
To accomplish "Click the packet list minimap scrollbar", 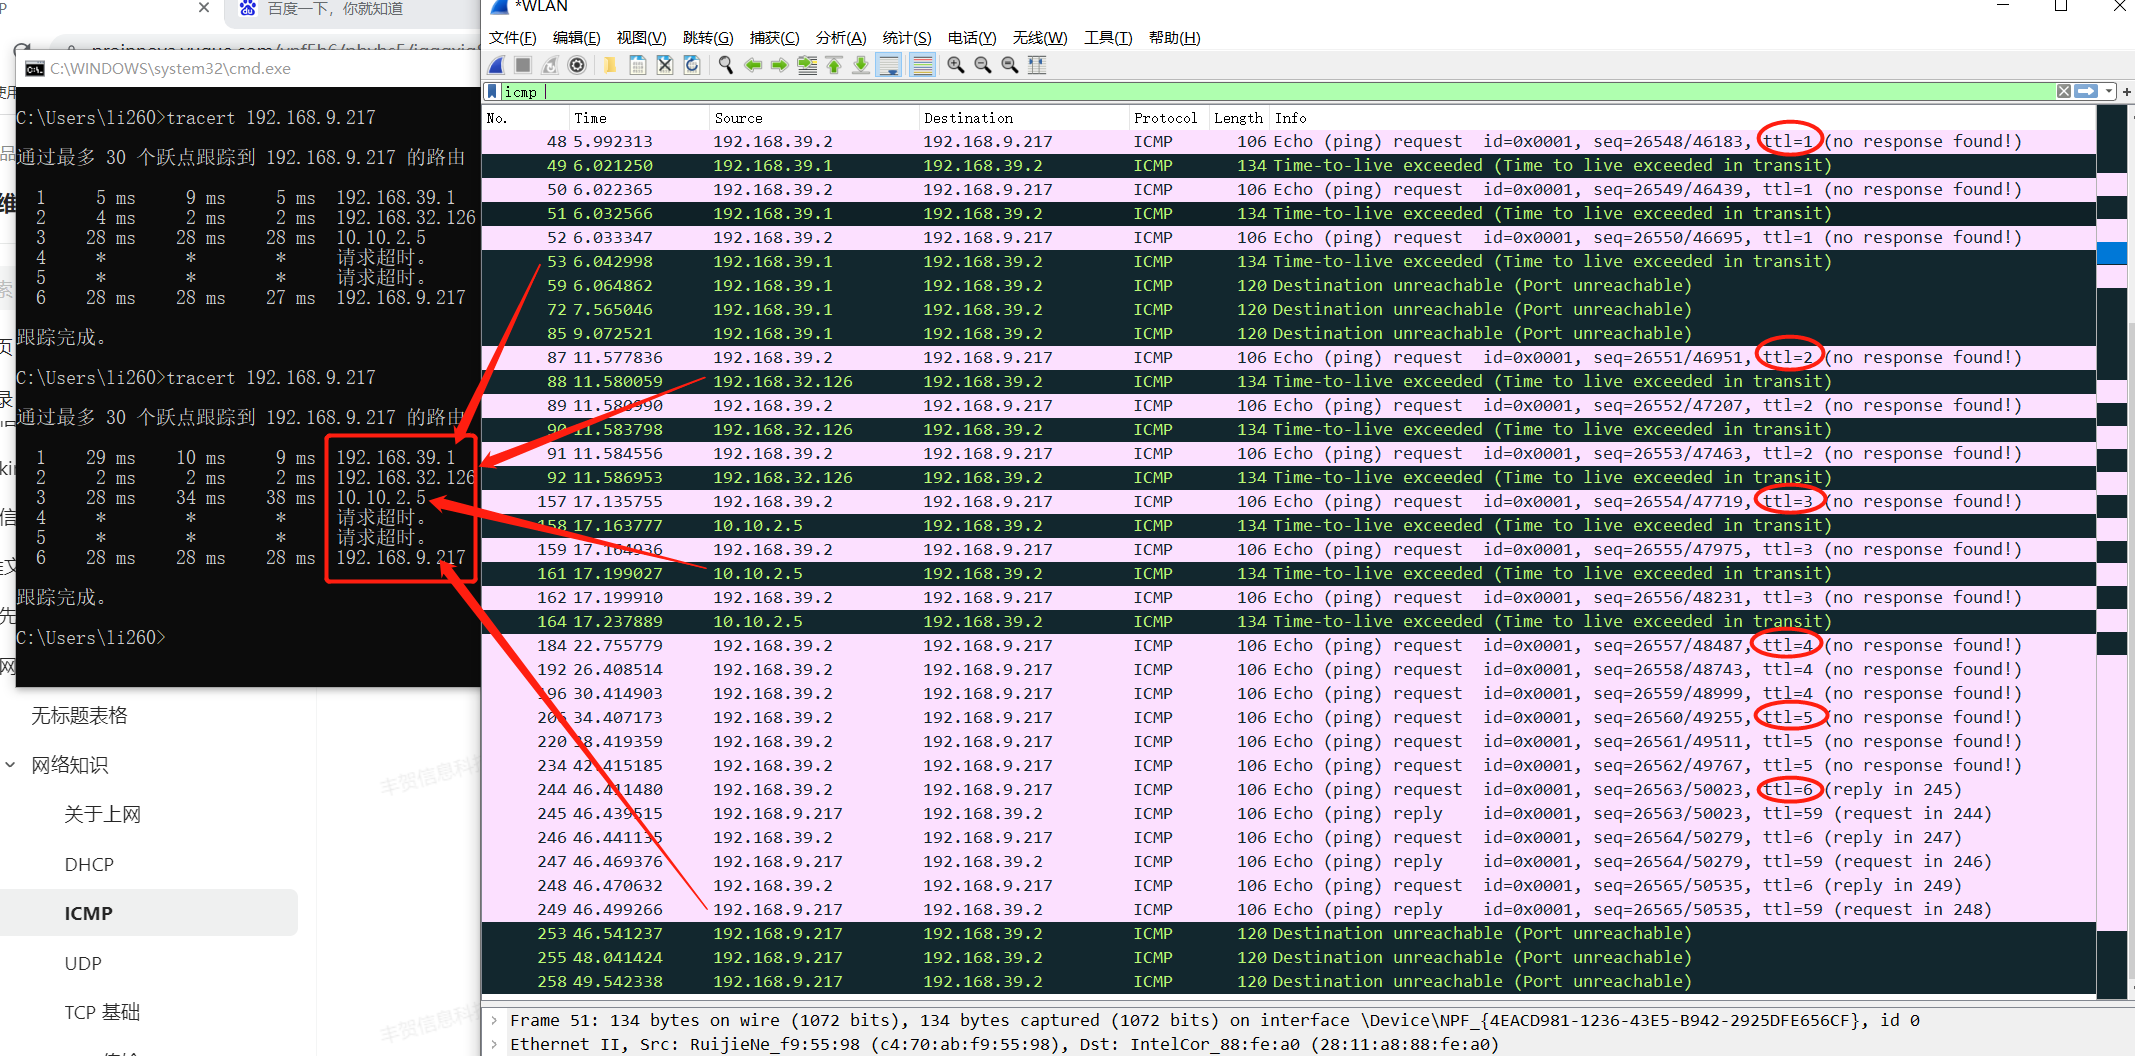I will pyautogui.click(x=2111, y=550).
